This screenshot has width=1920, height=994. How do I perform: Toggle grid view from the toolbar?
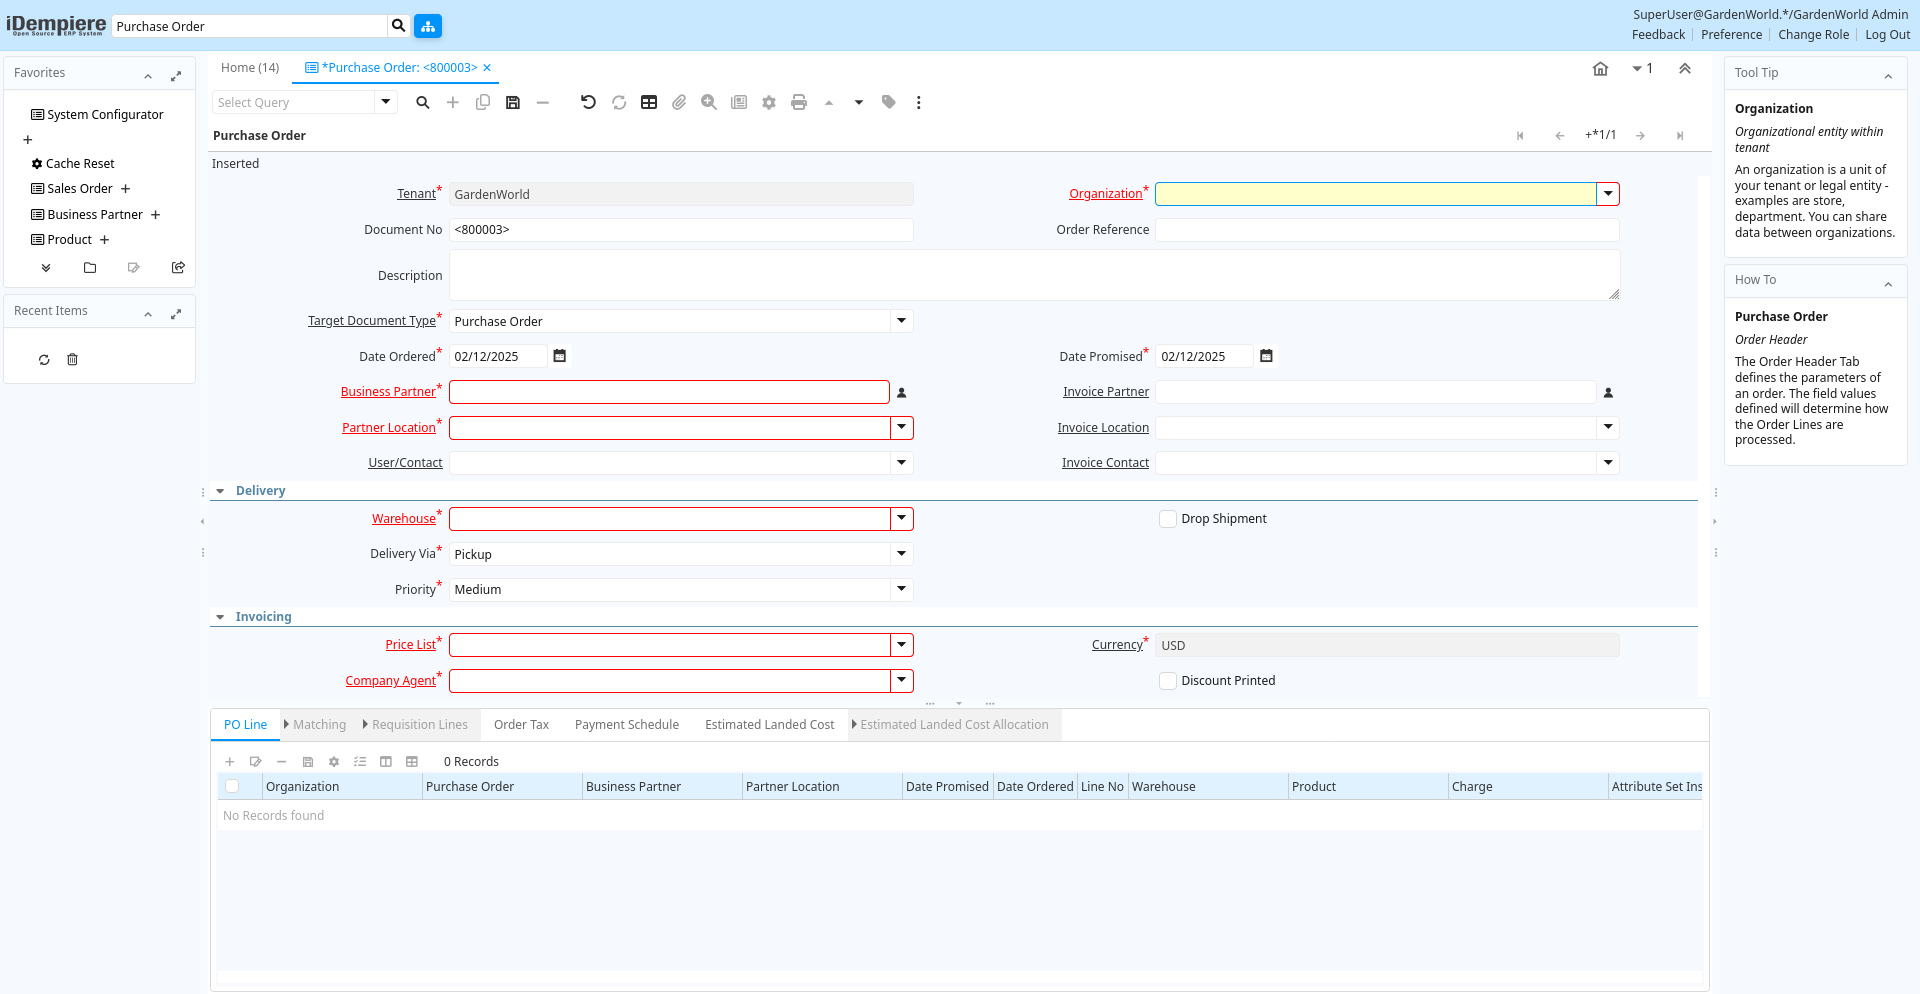(x=649, y=102)
